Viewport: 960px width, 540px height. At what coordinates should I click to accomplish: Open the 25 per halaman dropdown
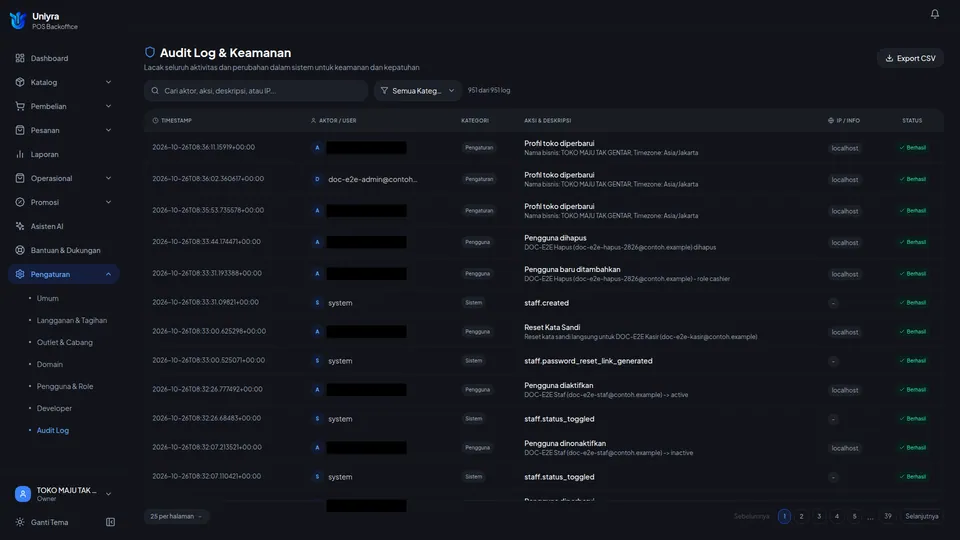[176, 516]
